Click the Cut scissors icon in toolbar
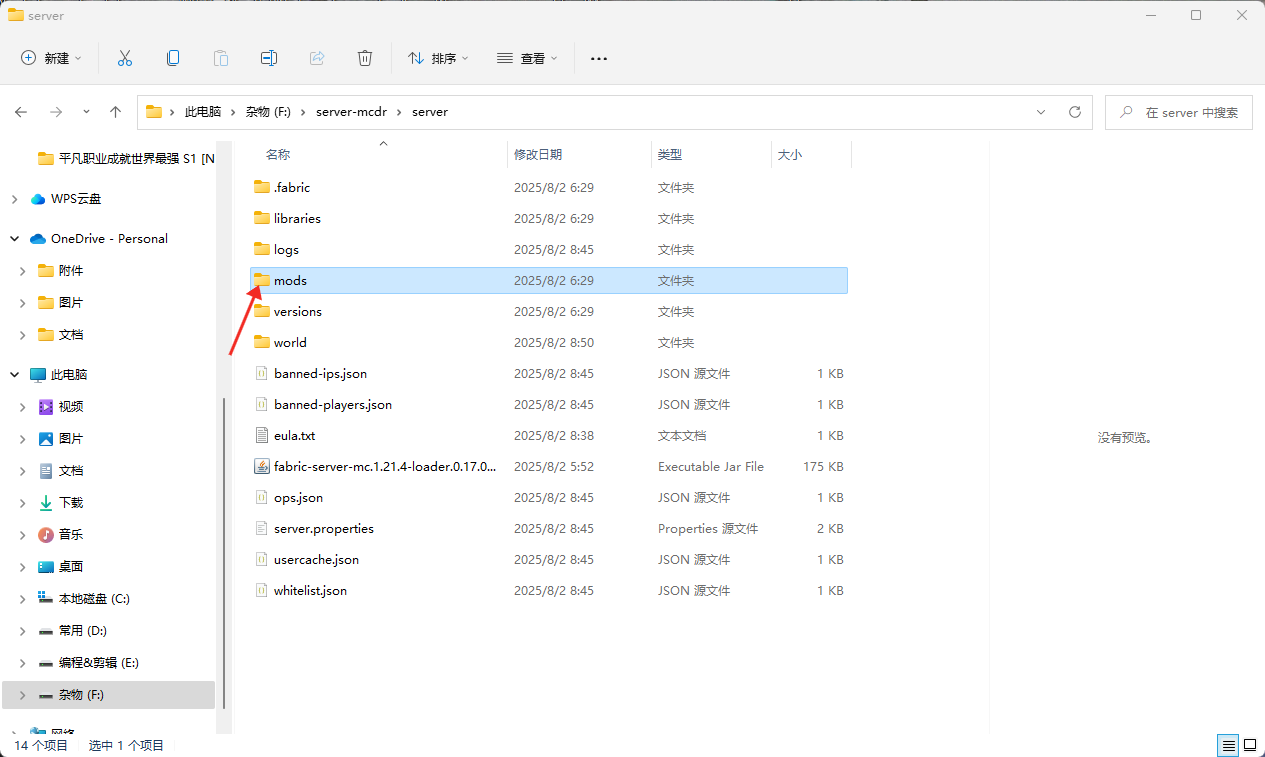Screen dimensions: 1265x757 click(x=125, y=58)
